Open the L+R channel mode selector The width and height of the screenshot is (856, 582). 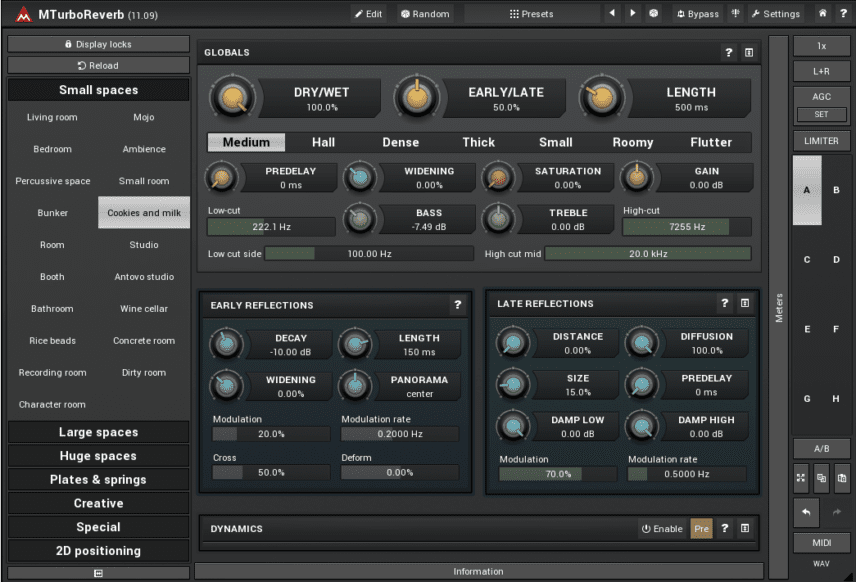tap(821, 72)
